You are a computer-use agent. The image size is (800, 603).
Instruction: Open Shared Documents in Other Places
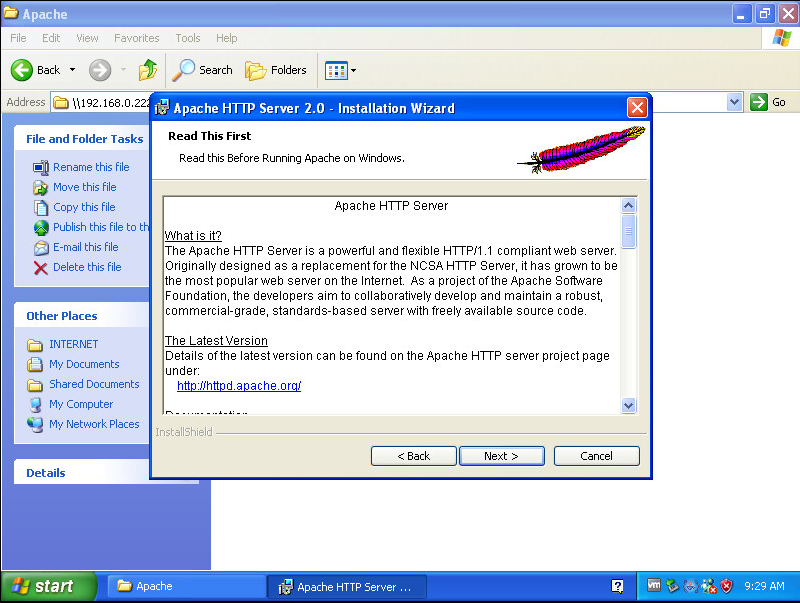click(94, 384)
